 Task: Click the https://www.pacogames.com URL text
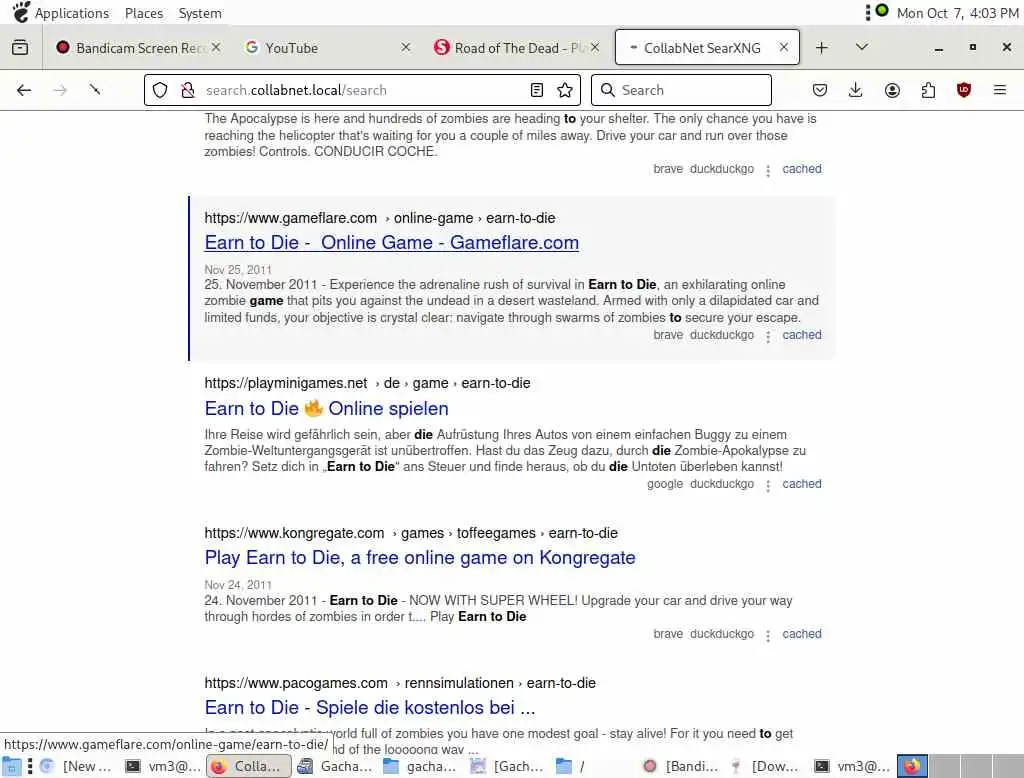(296, 683)
